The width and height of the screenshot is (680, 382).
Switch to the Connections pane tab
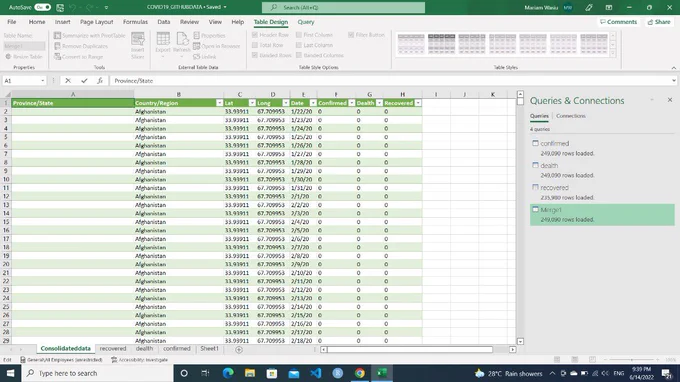(x=571, y=116)
